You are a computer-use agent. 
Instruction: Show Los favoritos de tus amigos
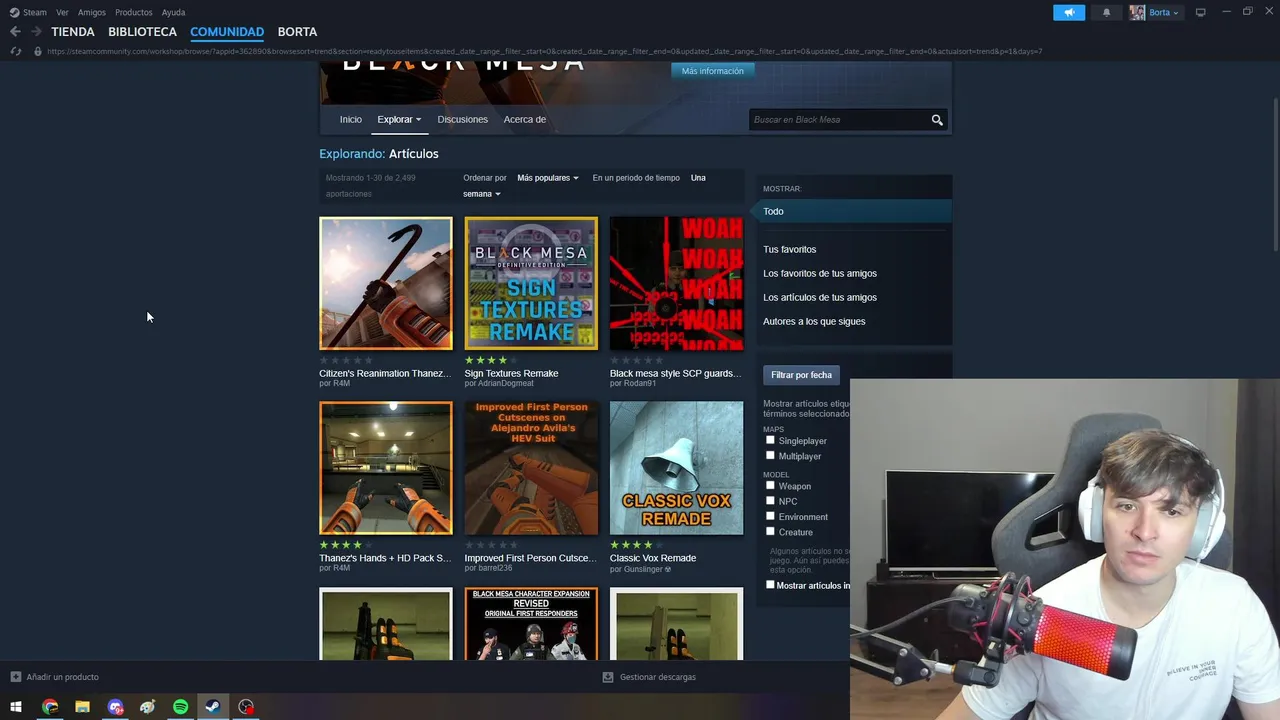[820, 273]
